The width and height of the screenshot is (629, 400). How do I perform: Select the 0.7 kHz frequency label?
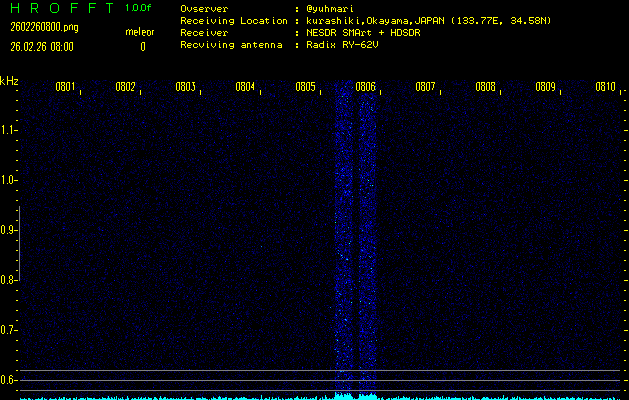coord(9,330)
